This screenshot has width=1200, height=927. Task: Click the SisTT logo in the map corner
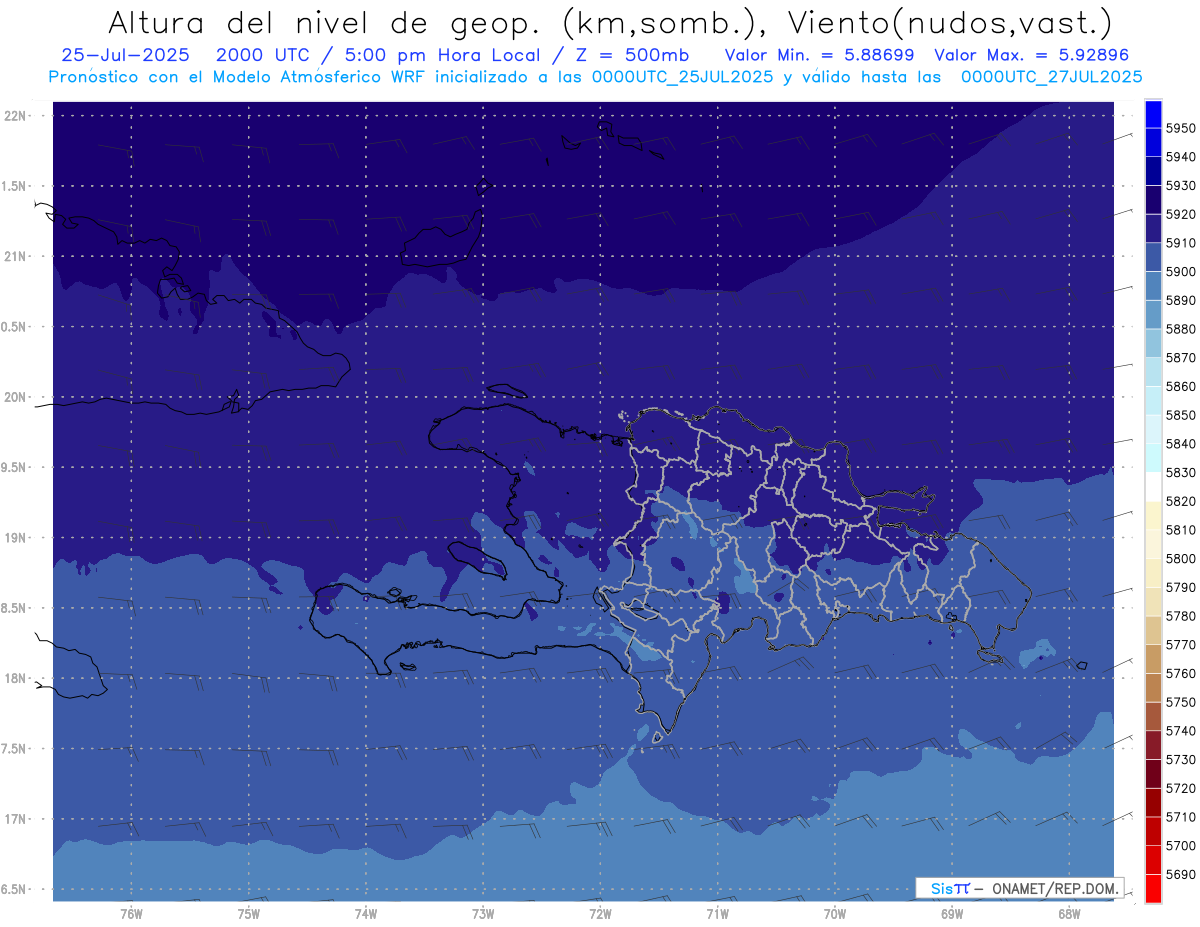coord(950,888)
